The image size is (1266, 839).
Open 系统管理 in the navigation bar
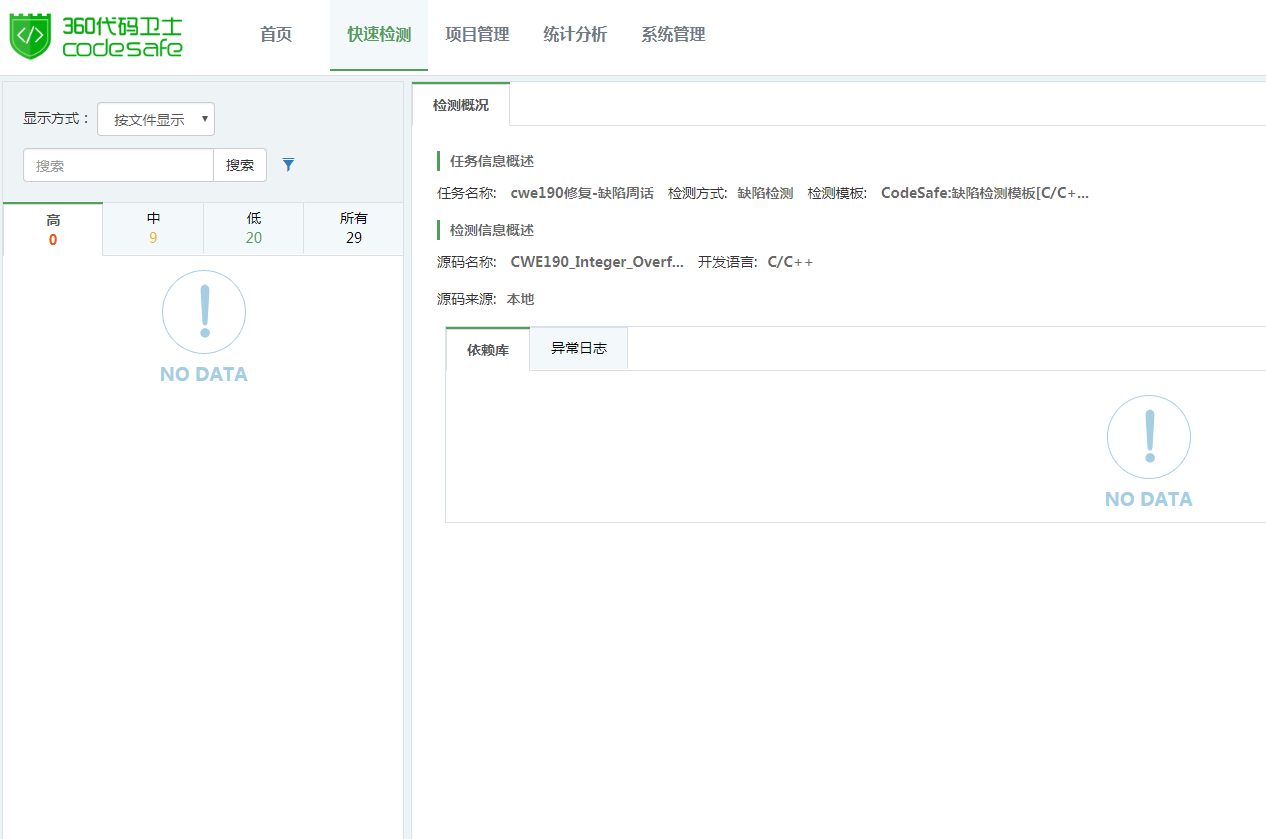click(x=673, y=35)
